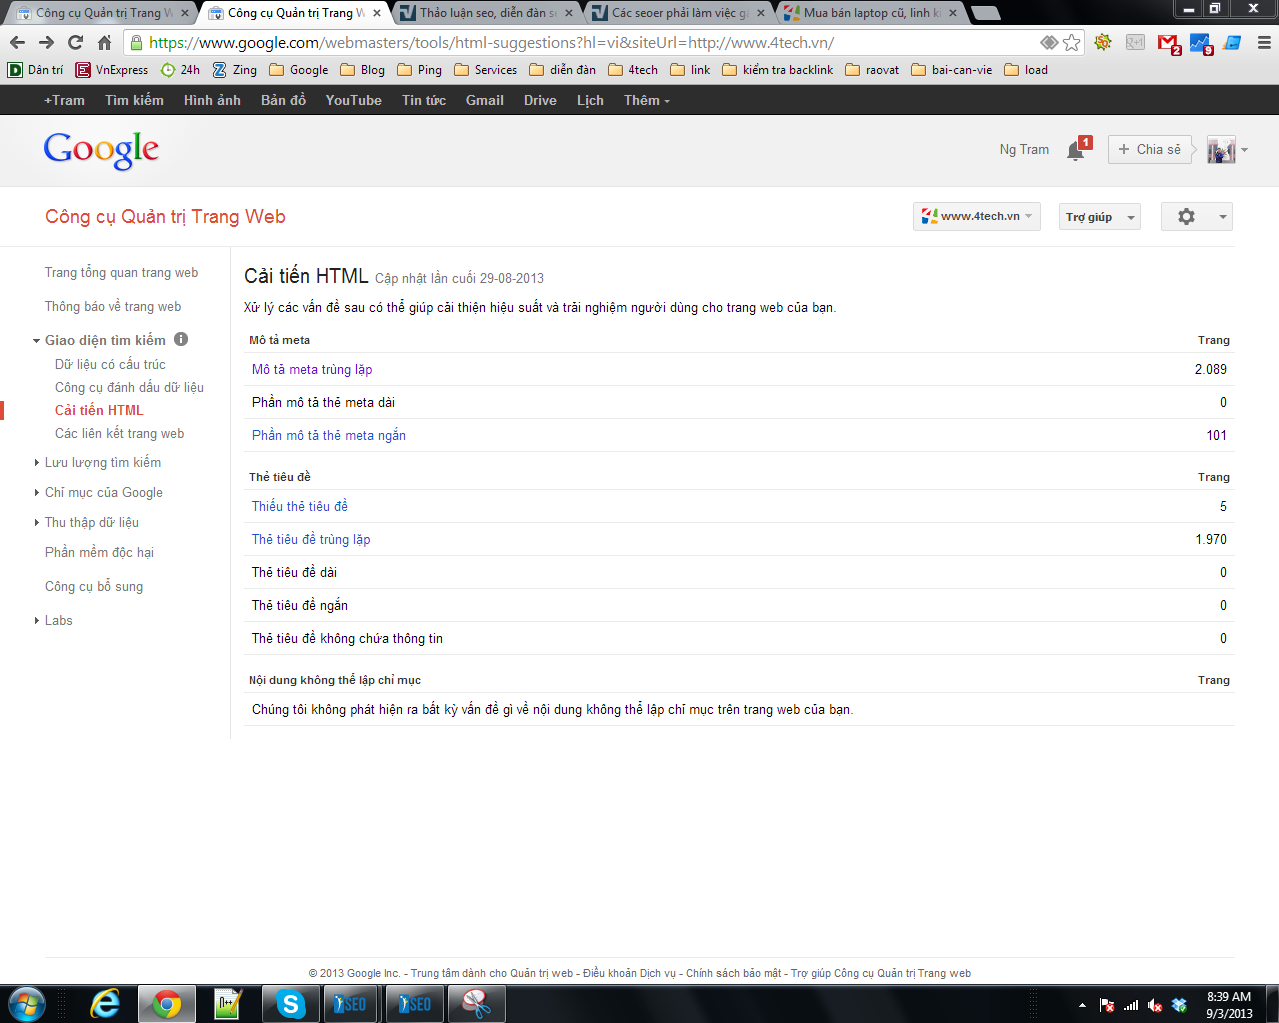
Task: Open the Dân trí bookmark
Action: (35, 70)
